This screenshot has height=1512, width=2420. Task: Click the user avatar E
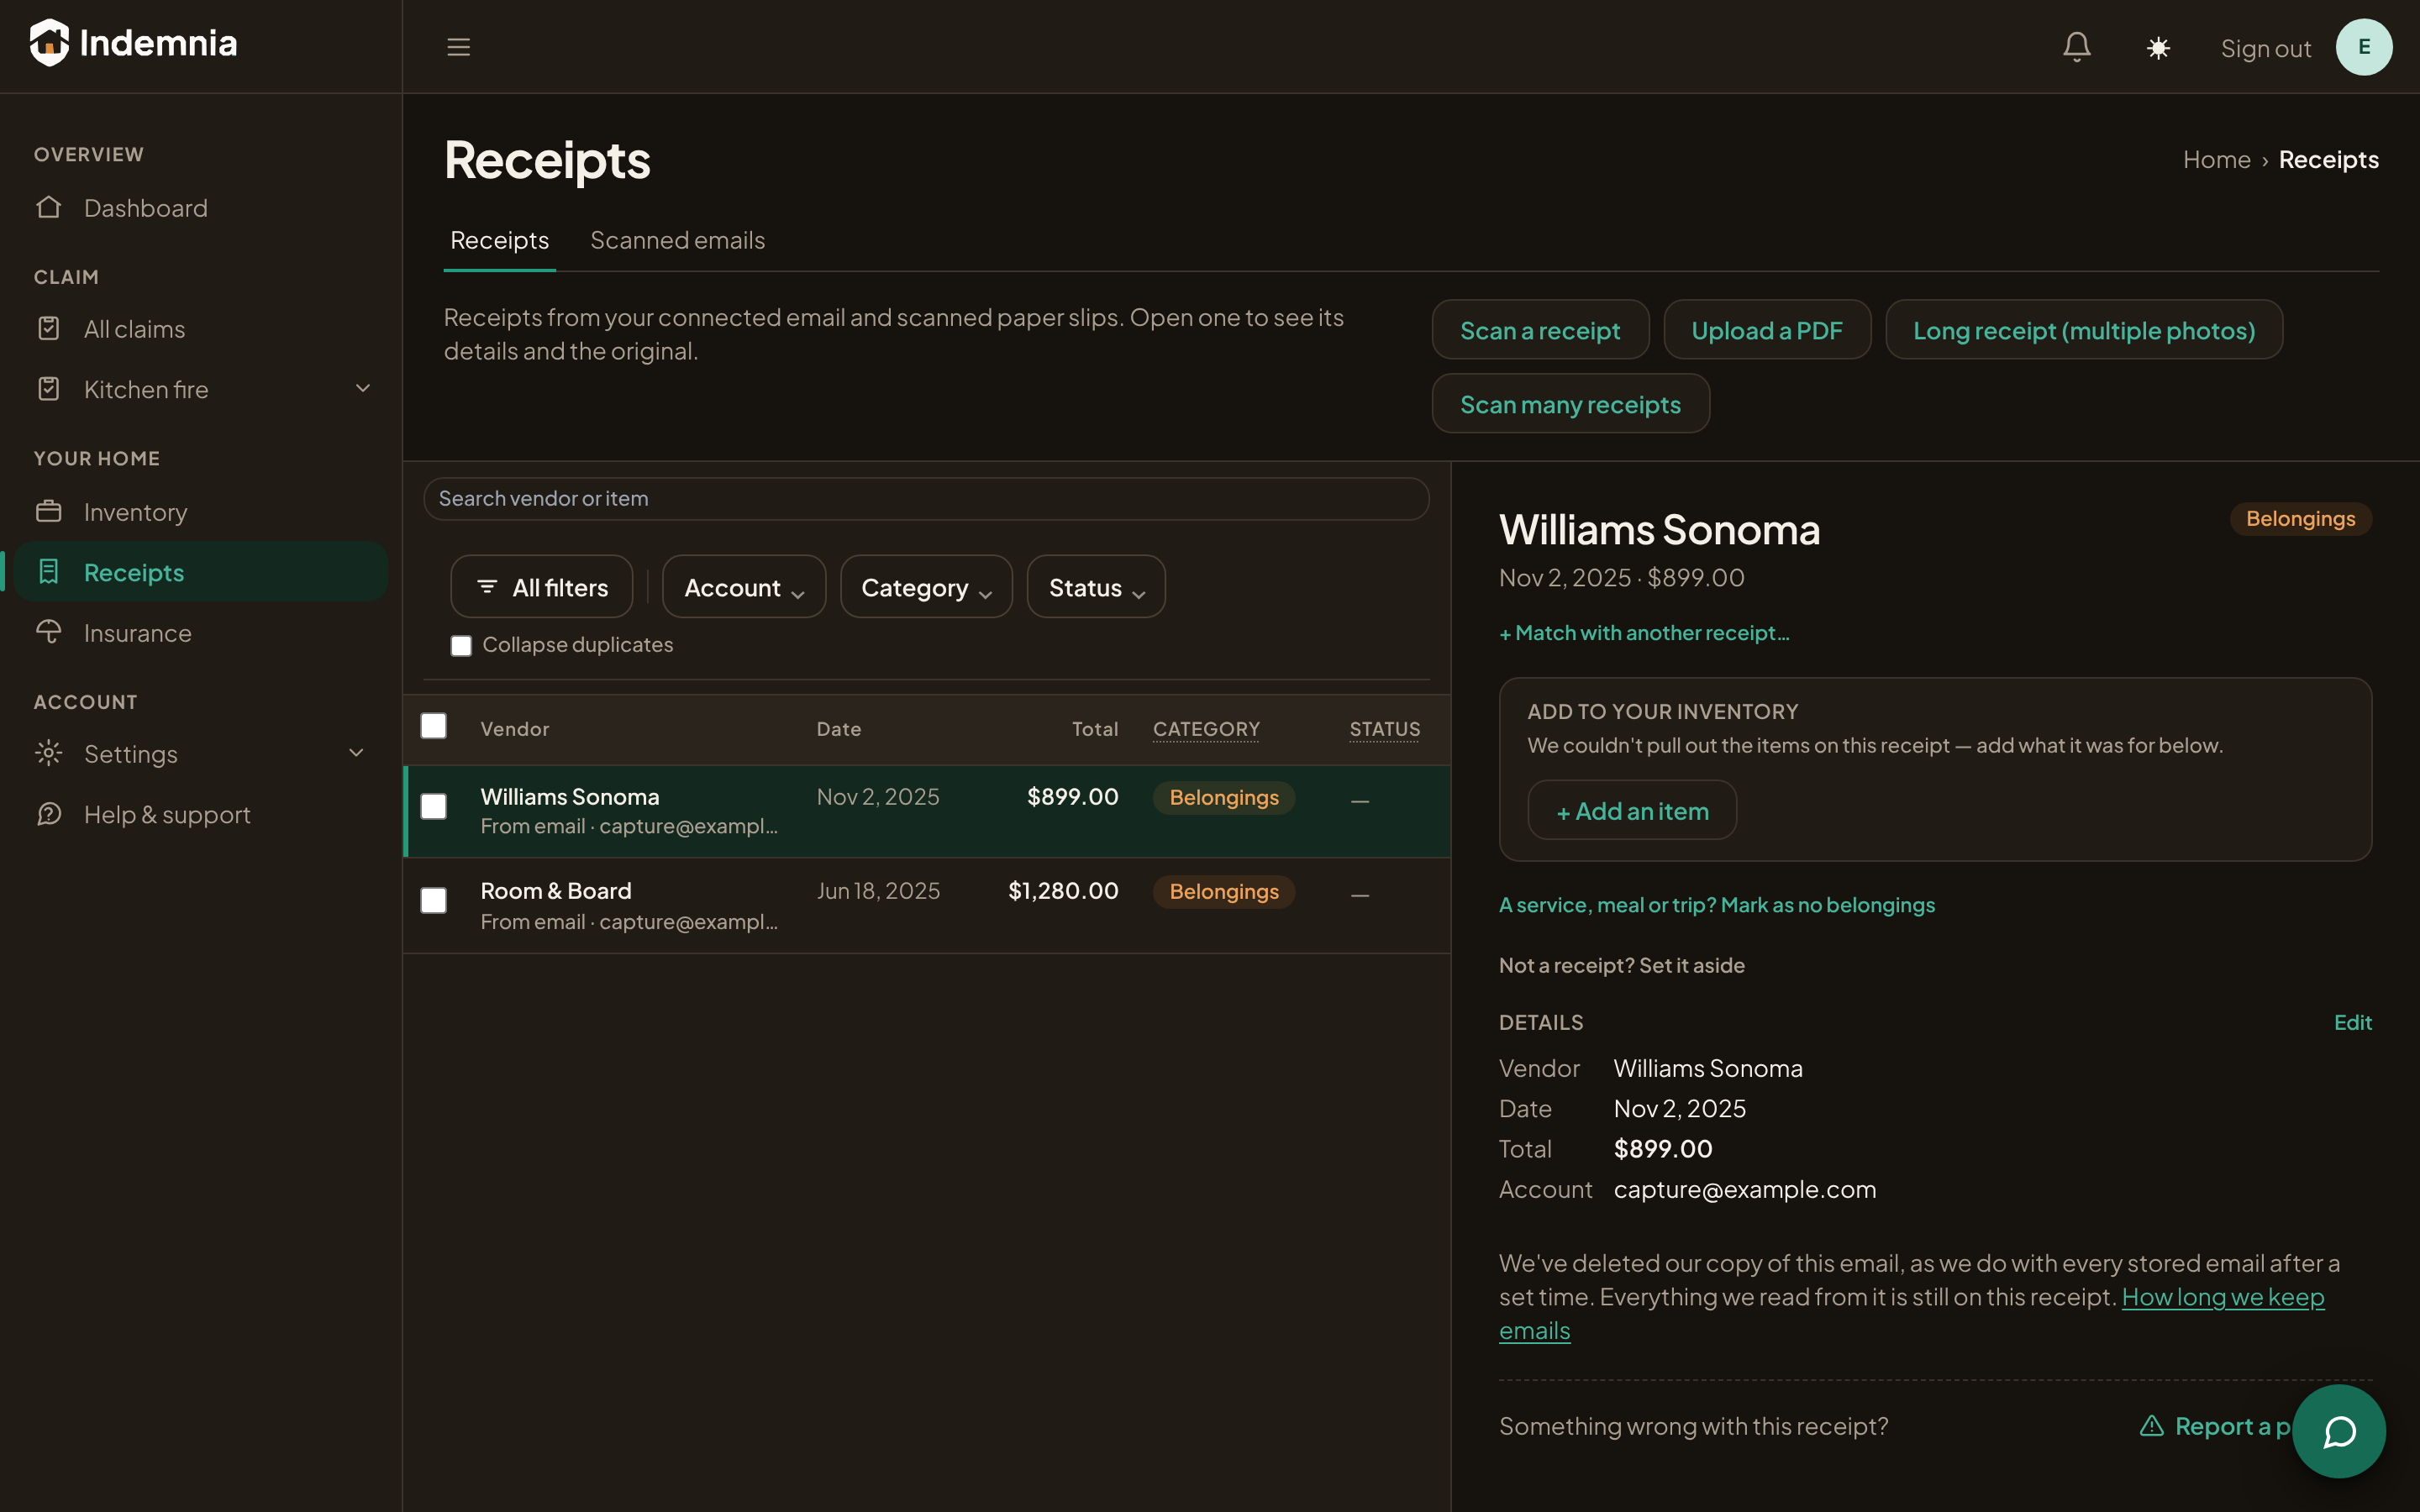point(2364,47)
